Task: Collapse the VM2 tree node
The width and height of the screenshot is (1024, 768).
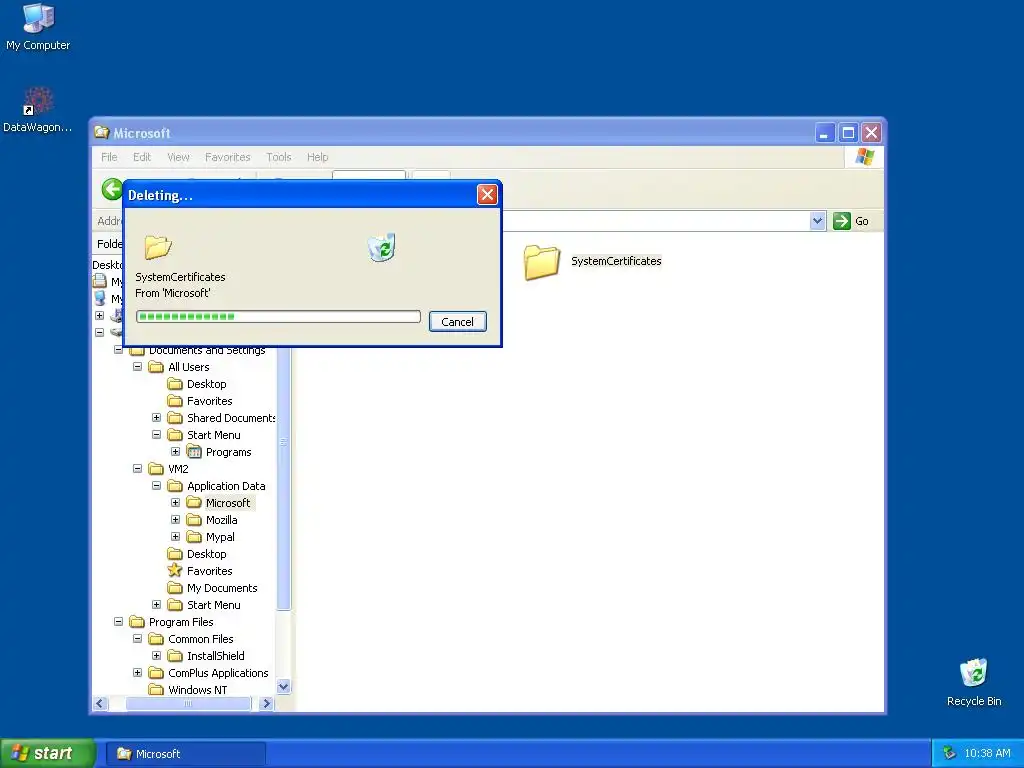Action: (137, 468)
